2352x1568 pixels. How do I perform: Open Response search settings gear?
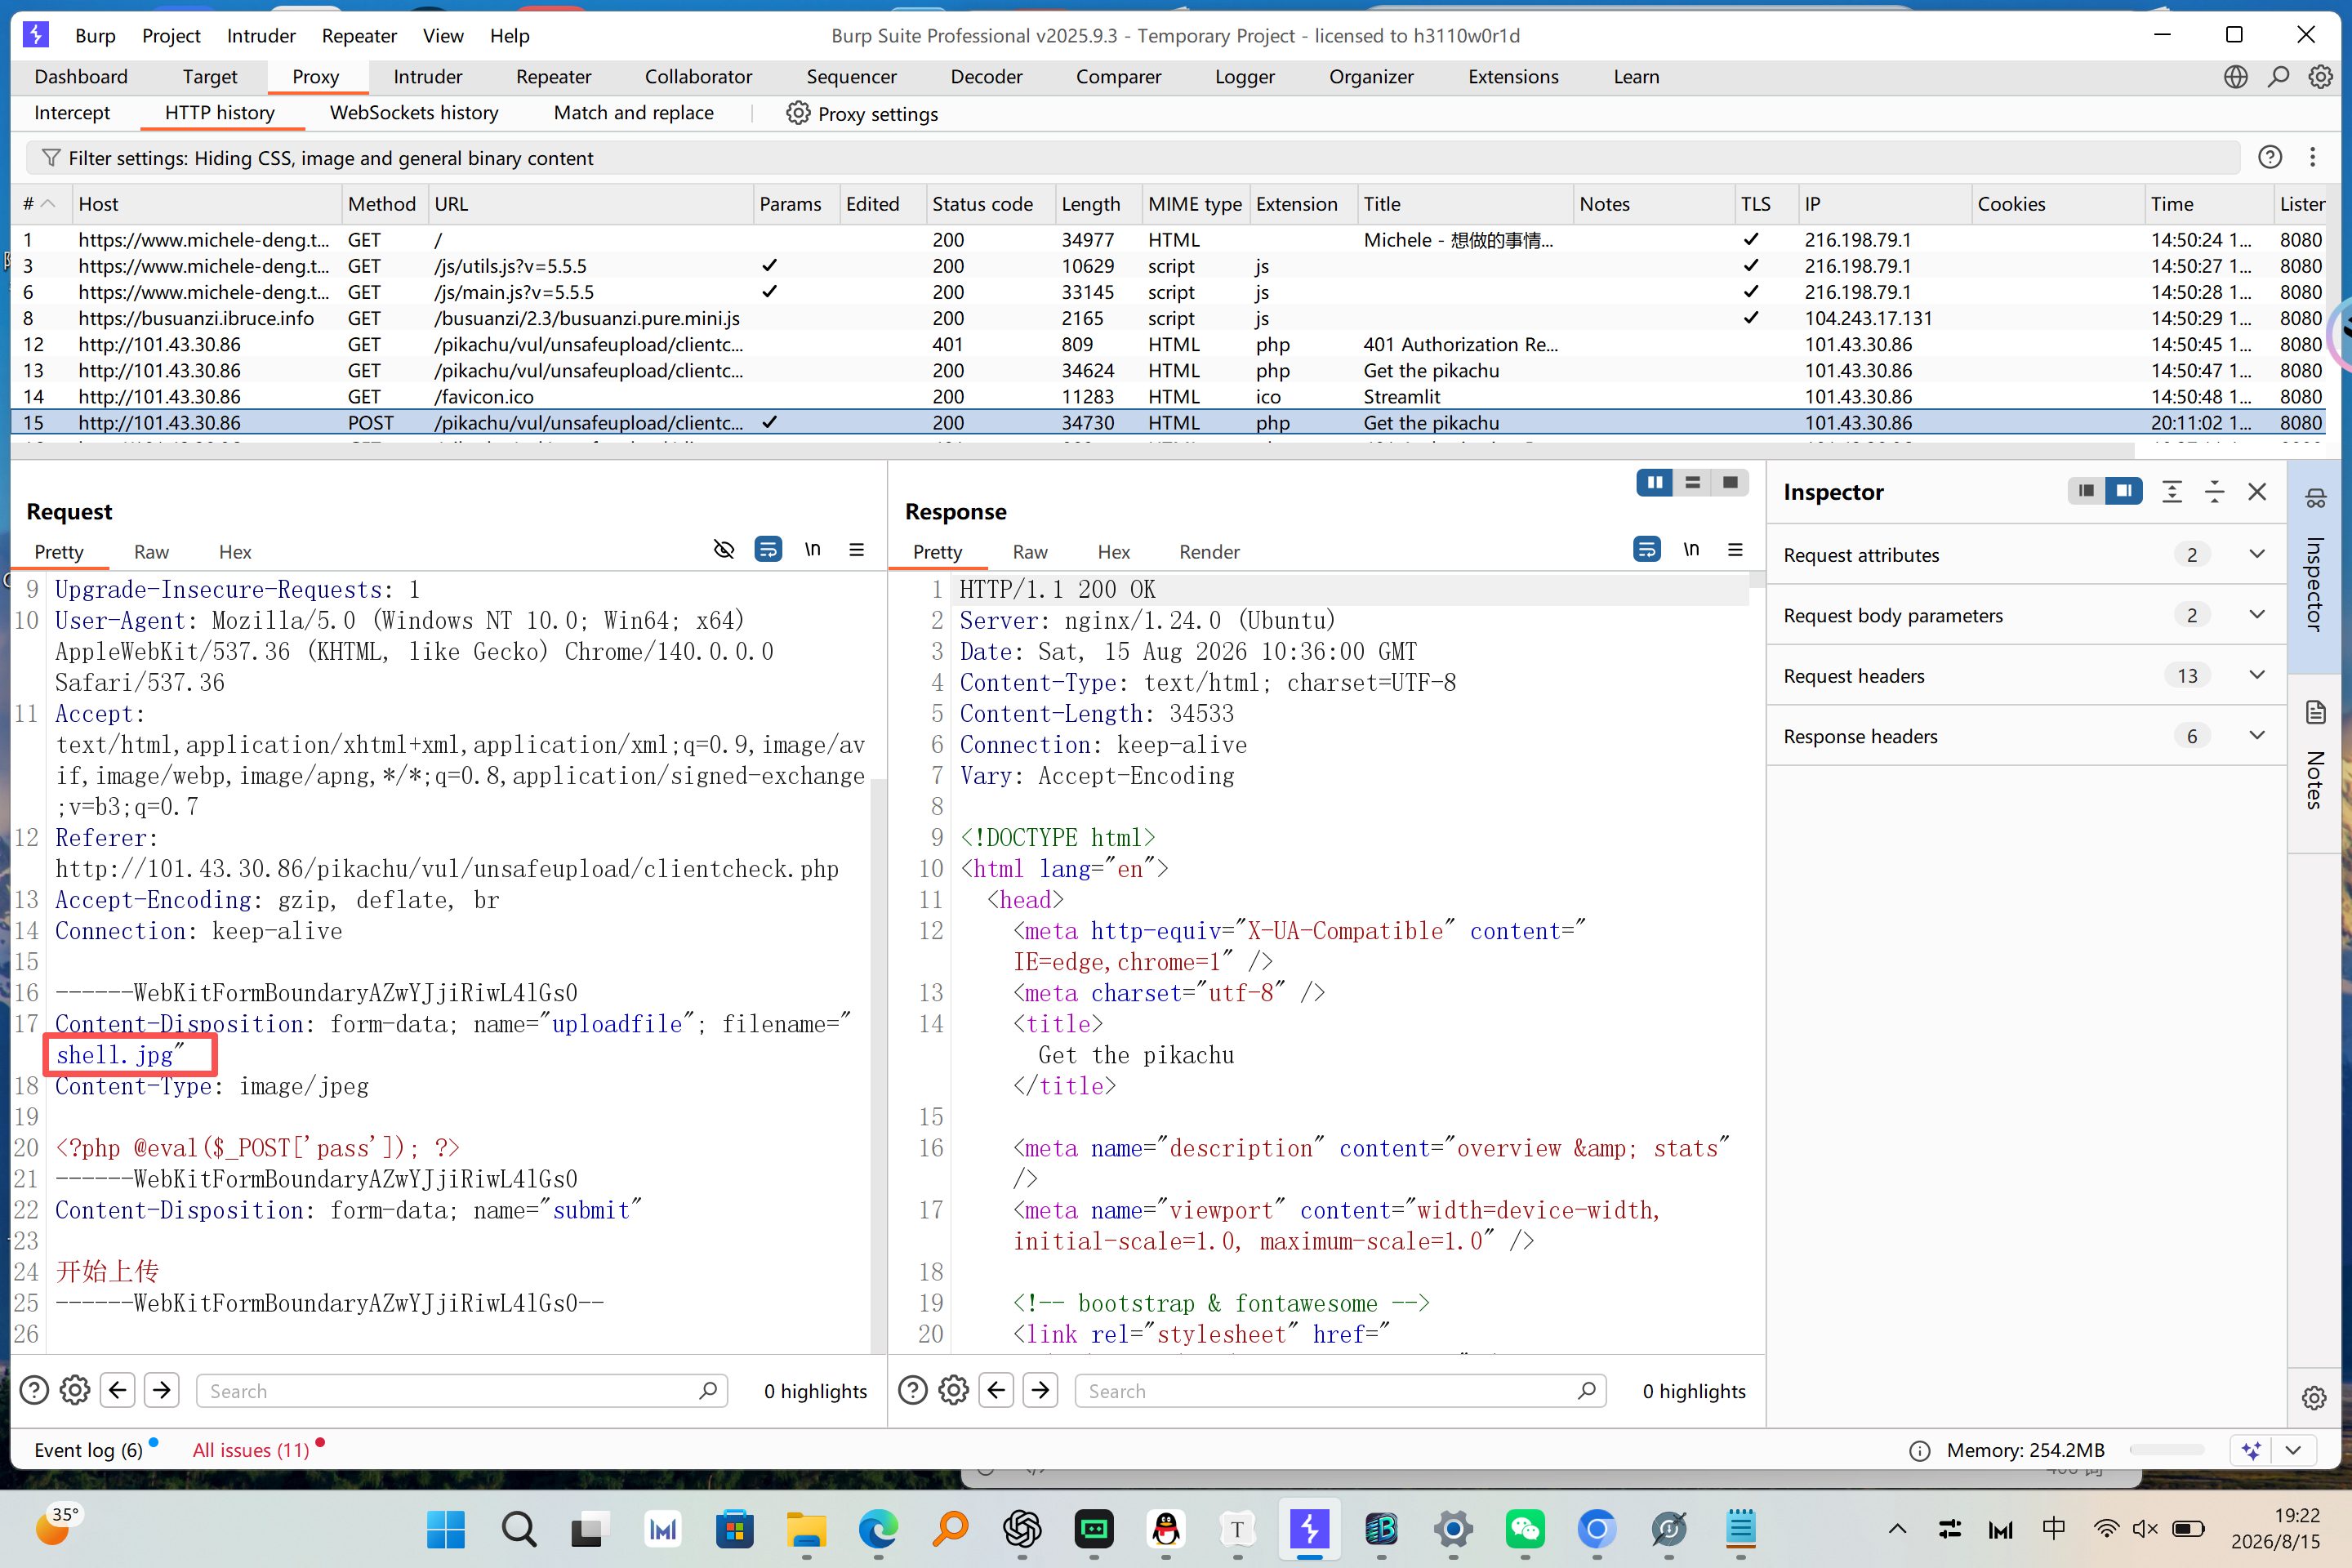pos(954,1390)
